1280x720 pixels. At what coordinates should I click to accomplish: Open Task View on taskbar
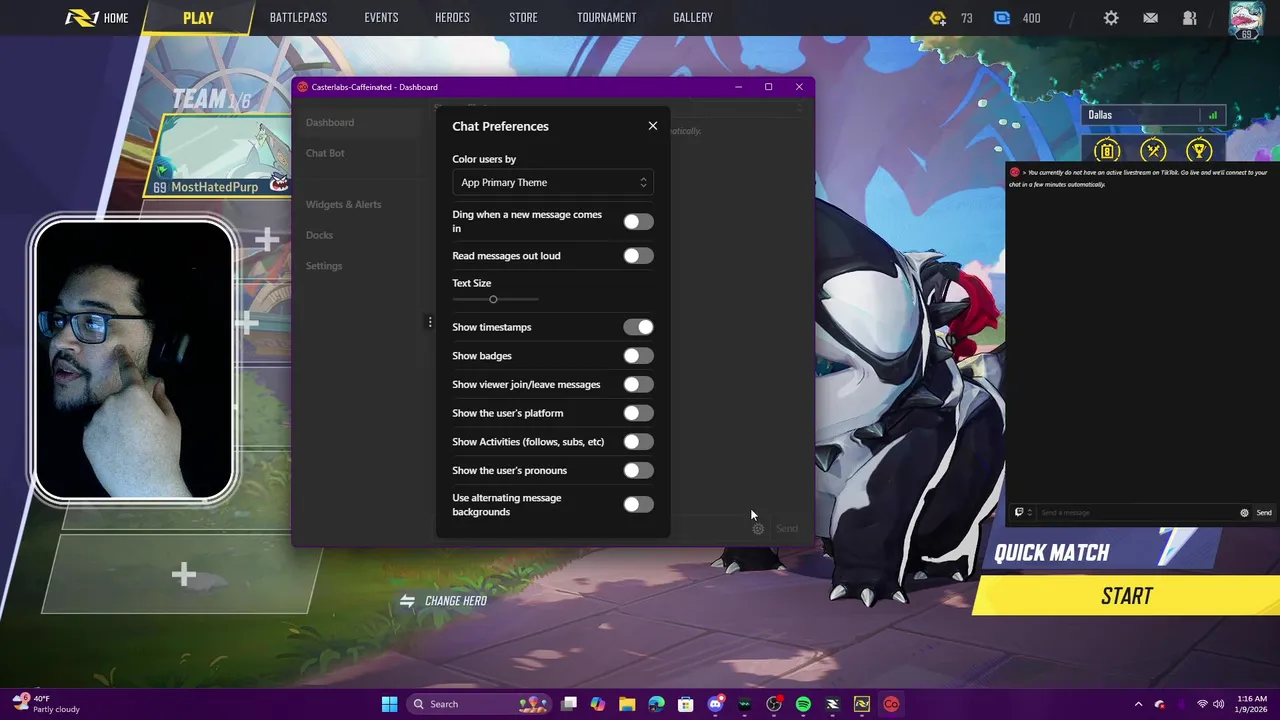pyautogui.click(x=569, y=704)
